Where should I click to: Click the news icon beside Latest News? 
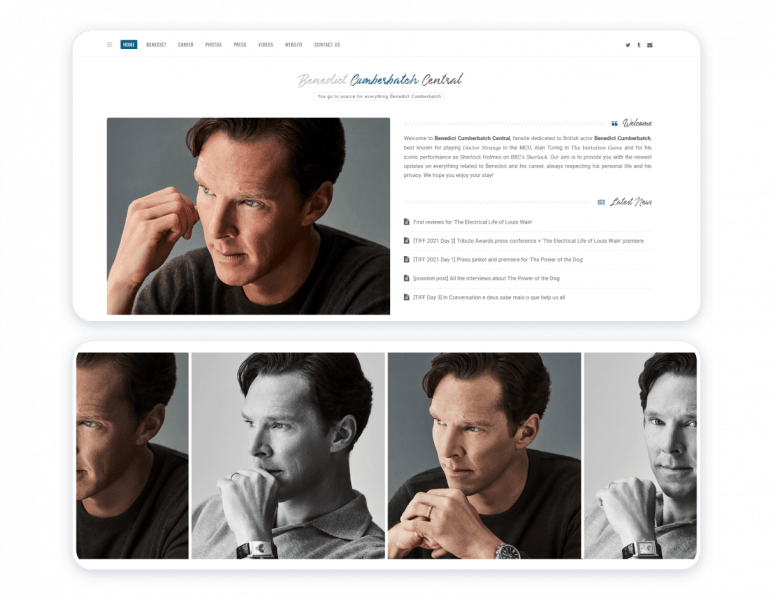[x=601, y=202]
